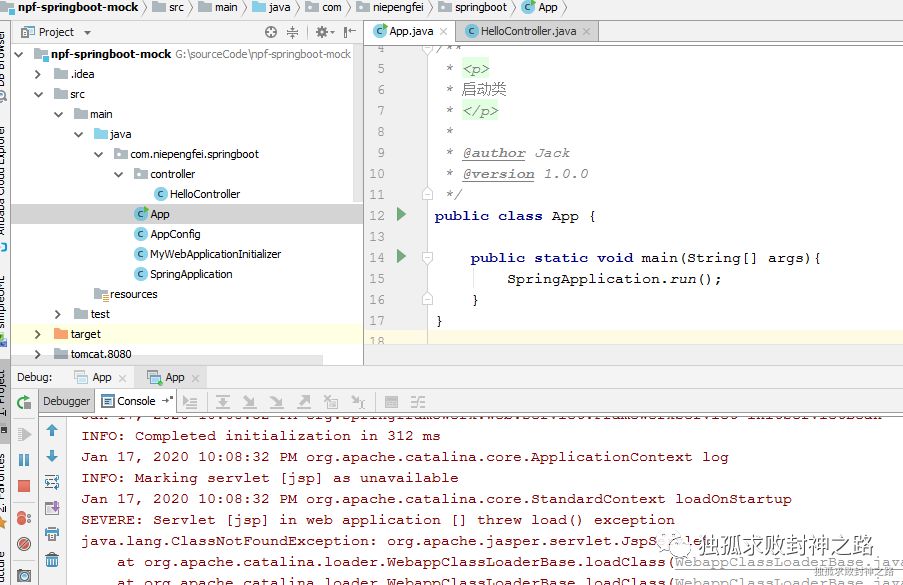Screen dimensions: 903x585
Task: Click the SpringApplication.run() code line
Action: [x=614, y=279]
